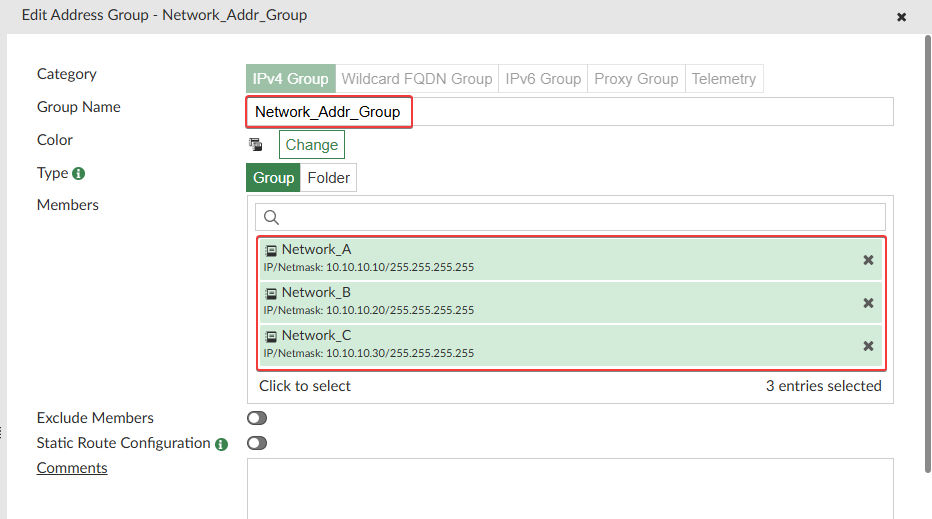Click the Network_C address icon

click(271, 336)
